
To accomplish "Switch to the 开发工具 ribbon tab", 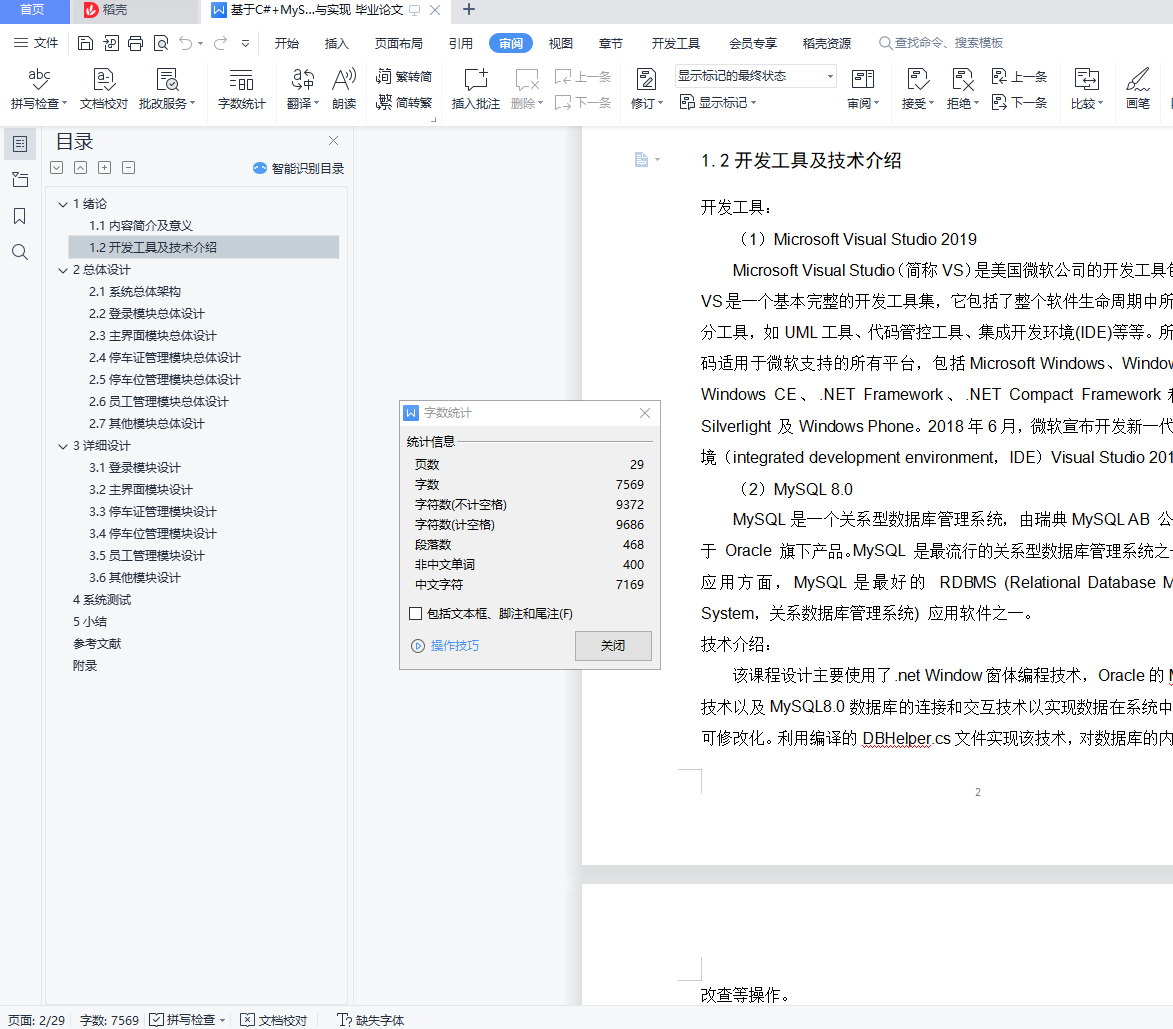I will [676, 43].
